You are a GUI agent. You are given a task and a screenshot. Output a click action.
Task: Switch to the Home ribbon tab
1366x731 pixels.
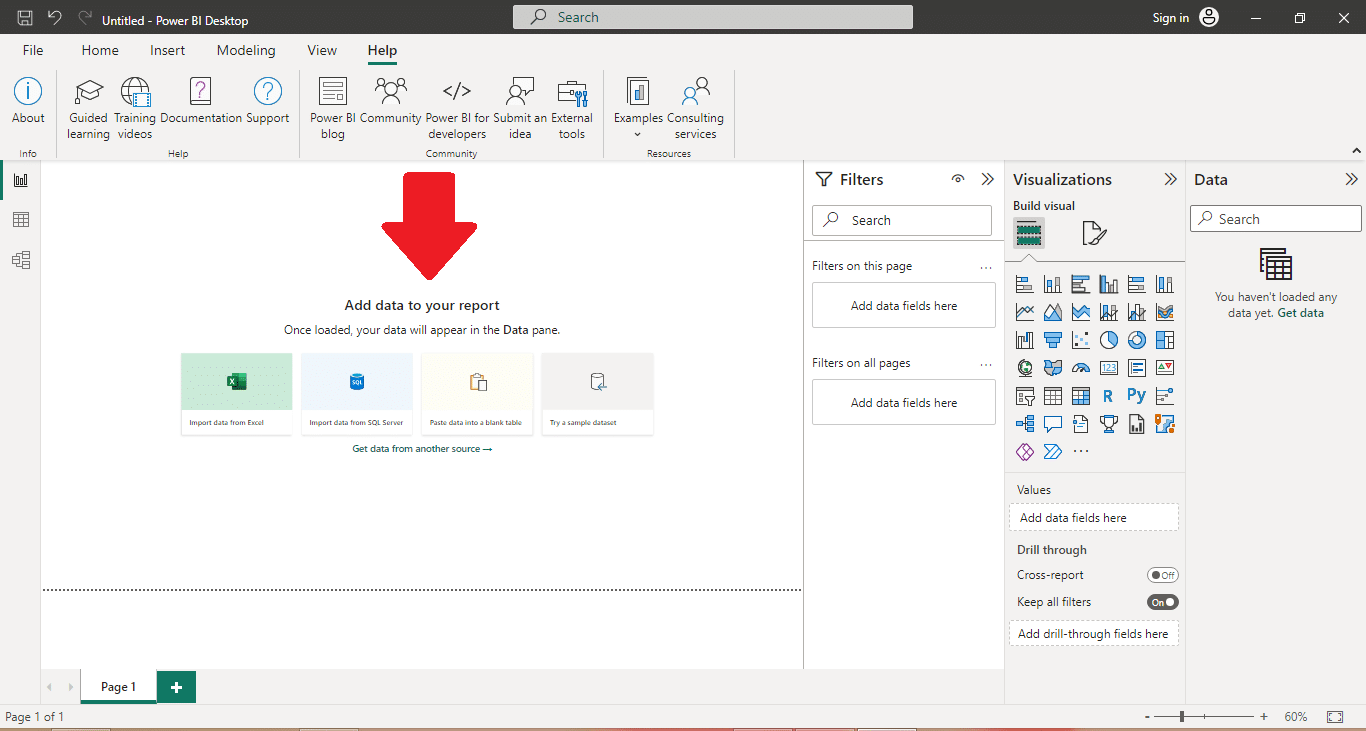click(x=100, y=50)
